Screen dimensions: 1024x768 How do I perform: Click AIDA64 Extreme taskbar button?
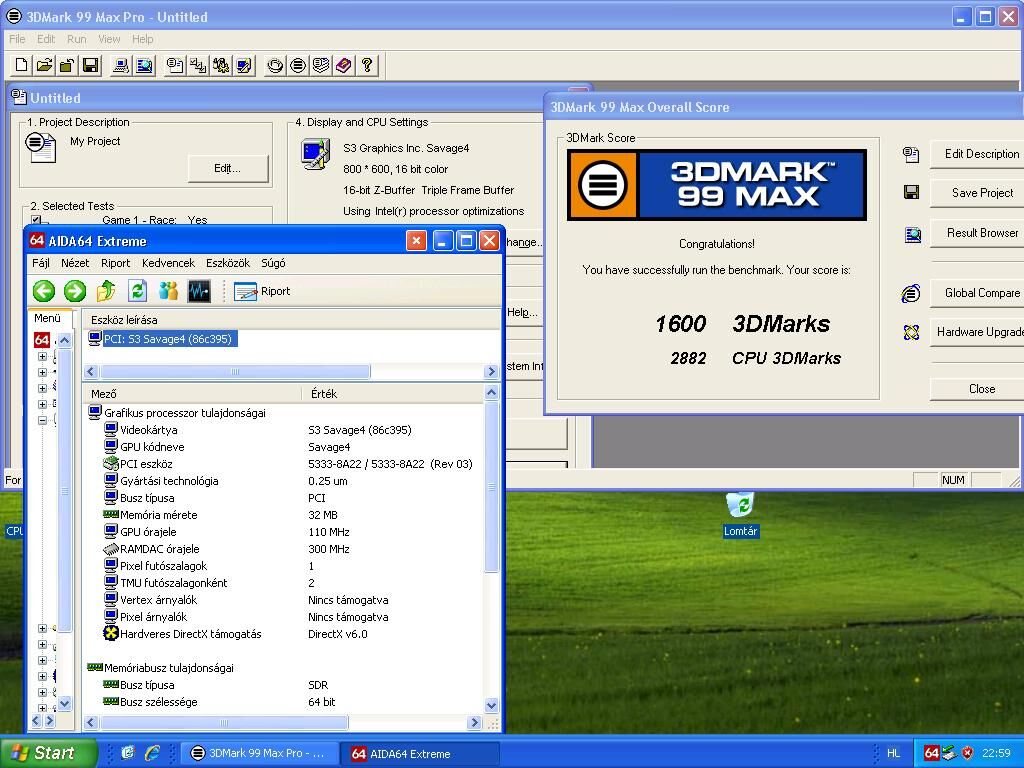pyautogui.click(x=421, y=753)
